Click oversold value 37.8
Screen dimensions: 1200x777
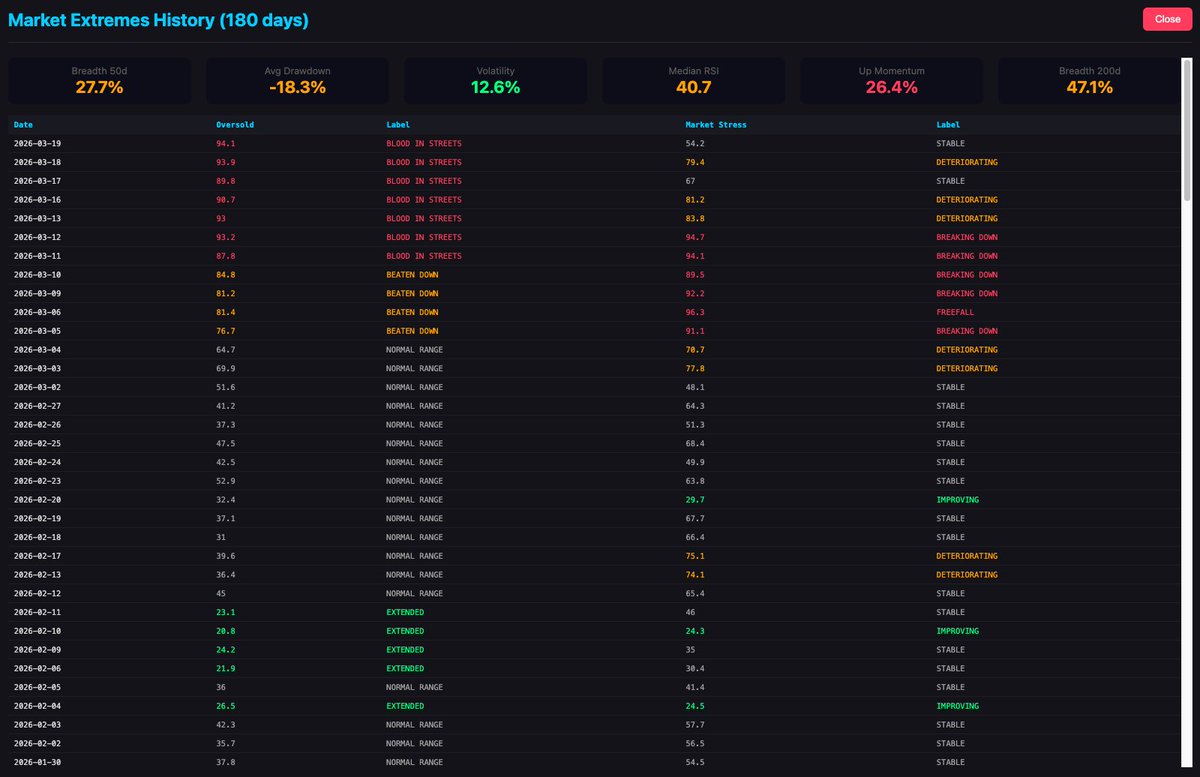(225, 762)
